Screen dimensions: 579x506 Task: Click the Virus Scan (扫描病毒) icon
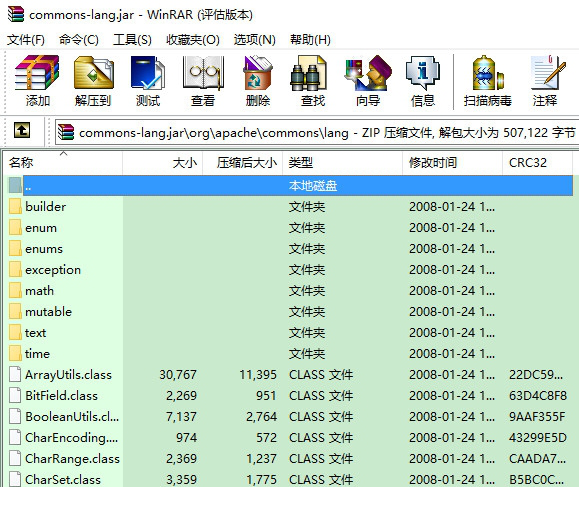[488, 73]
